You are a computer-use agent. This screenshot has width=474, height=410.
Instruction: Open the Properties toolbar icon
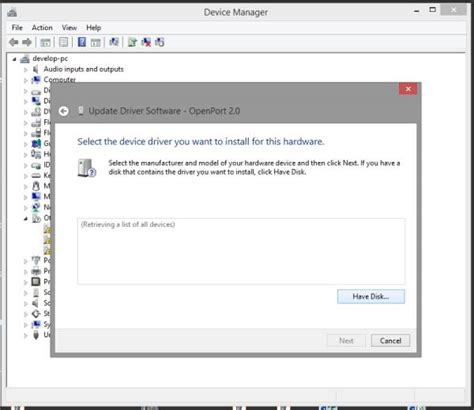coord(63,42)
